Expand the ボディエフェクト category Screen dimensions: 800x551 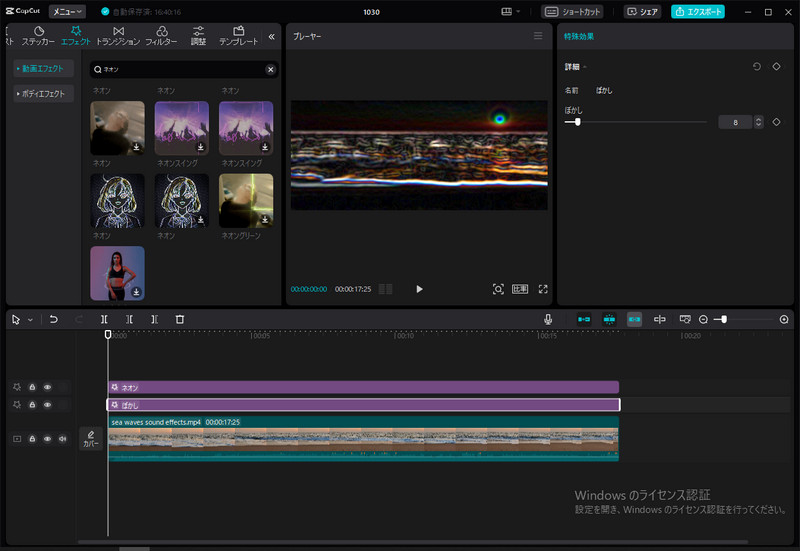pyautogui.click(x=43, y=93)
